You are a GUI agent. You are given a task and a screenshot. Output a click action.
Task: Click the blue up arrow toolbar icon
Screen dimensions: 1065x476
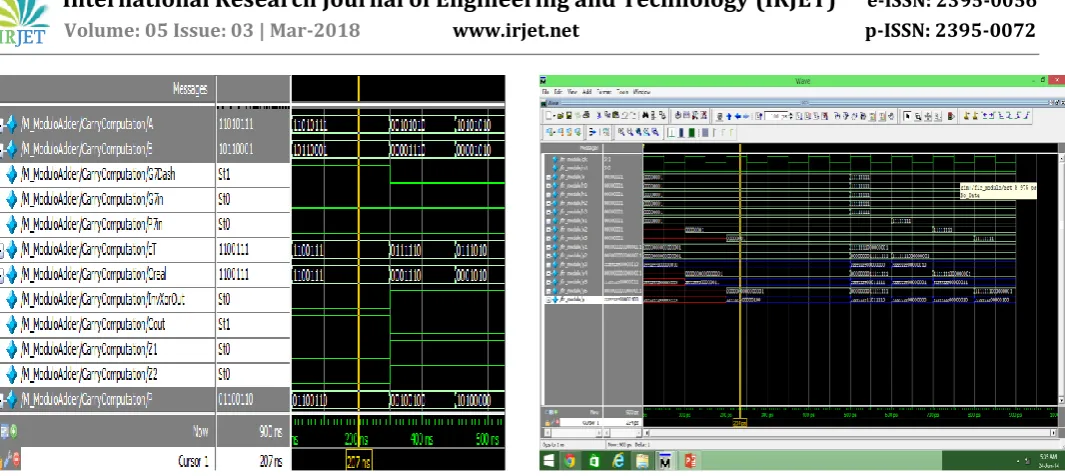pos(729,116)
